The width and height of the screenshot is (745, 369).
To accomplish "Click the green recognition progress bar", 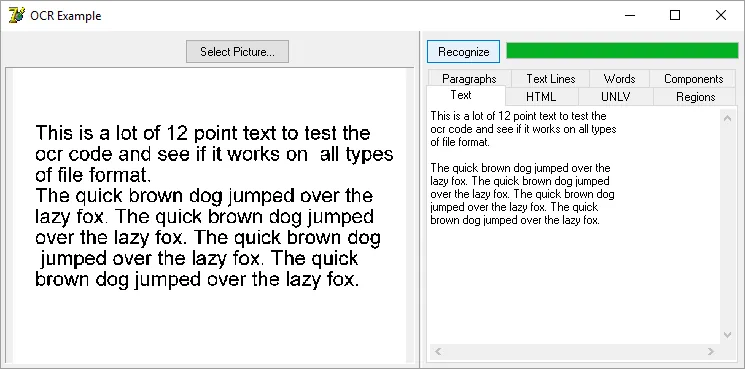I will tap(622, 50).
